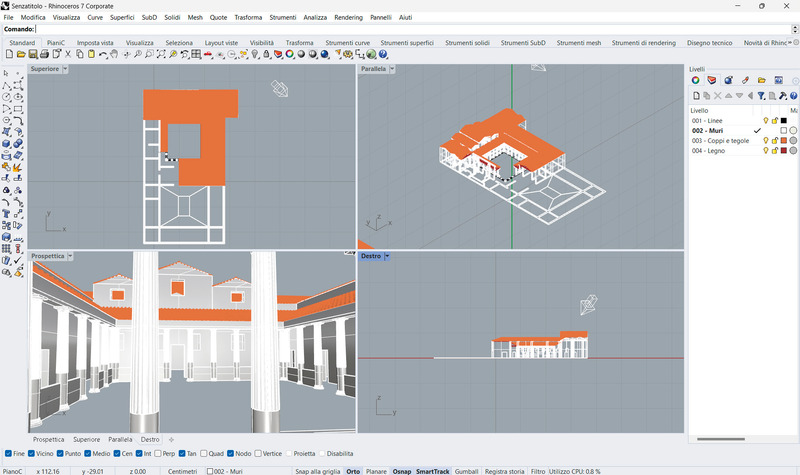Open the Parallela viewport dropdown arrow

tap(392, 69)
